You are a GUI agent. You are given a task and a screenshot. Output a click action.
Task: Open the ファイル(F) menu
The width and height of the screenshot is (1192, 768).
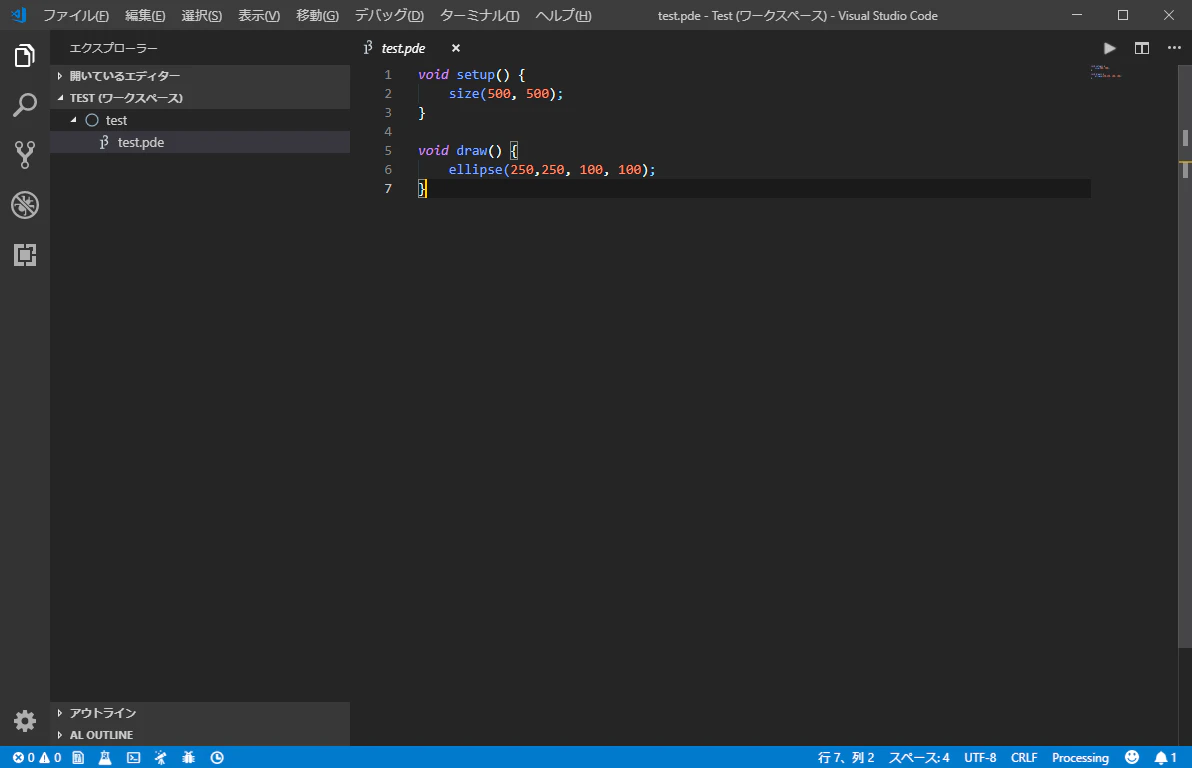[76, 15]
